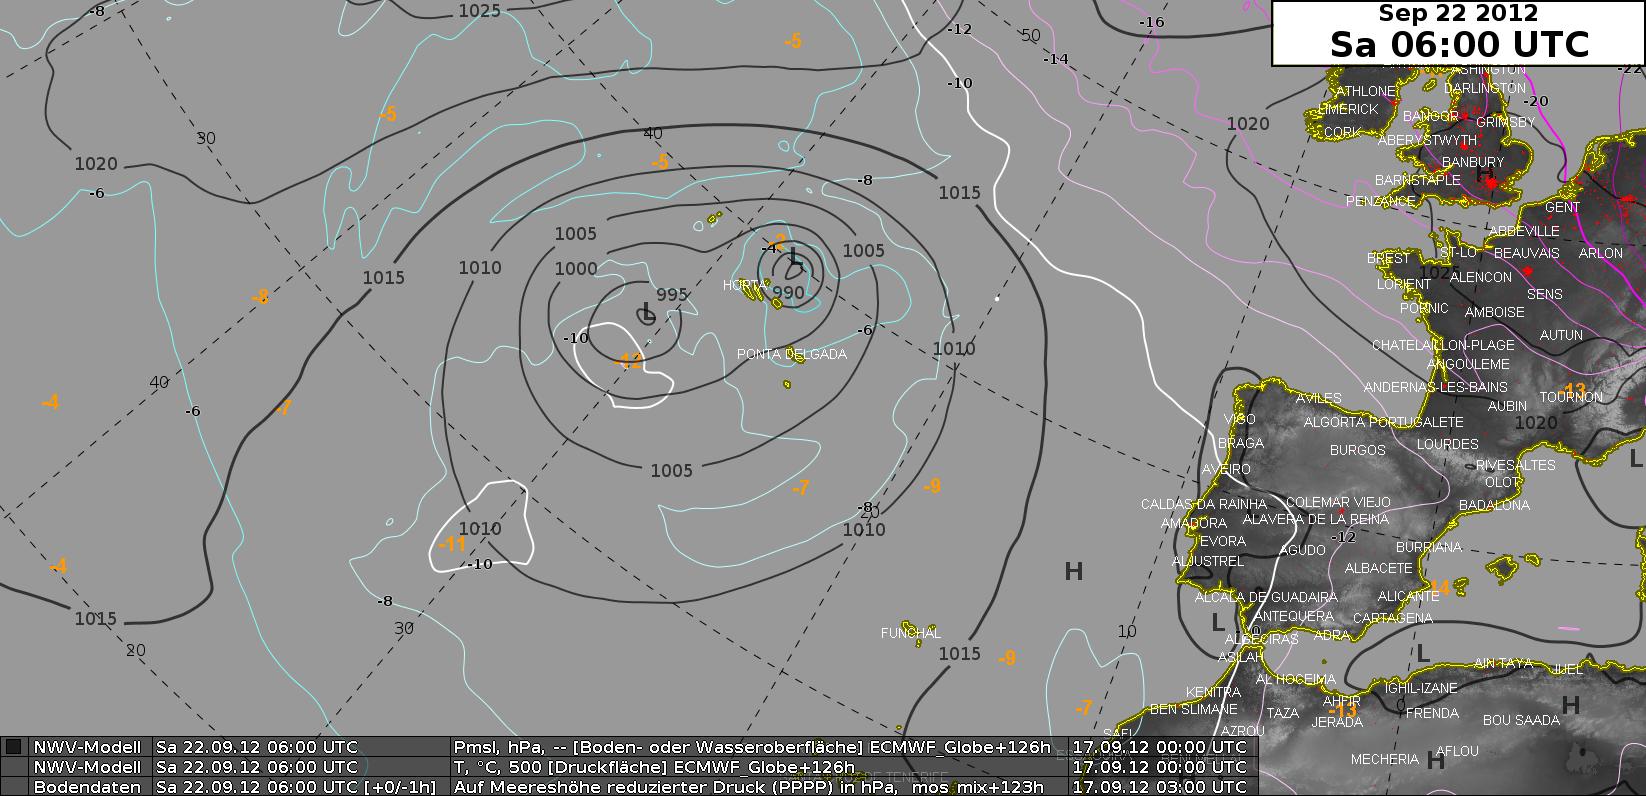Click the Sep 22 2012 date header
Screen dimensions: 1646x796
click(x=1458, y=14)
